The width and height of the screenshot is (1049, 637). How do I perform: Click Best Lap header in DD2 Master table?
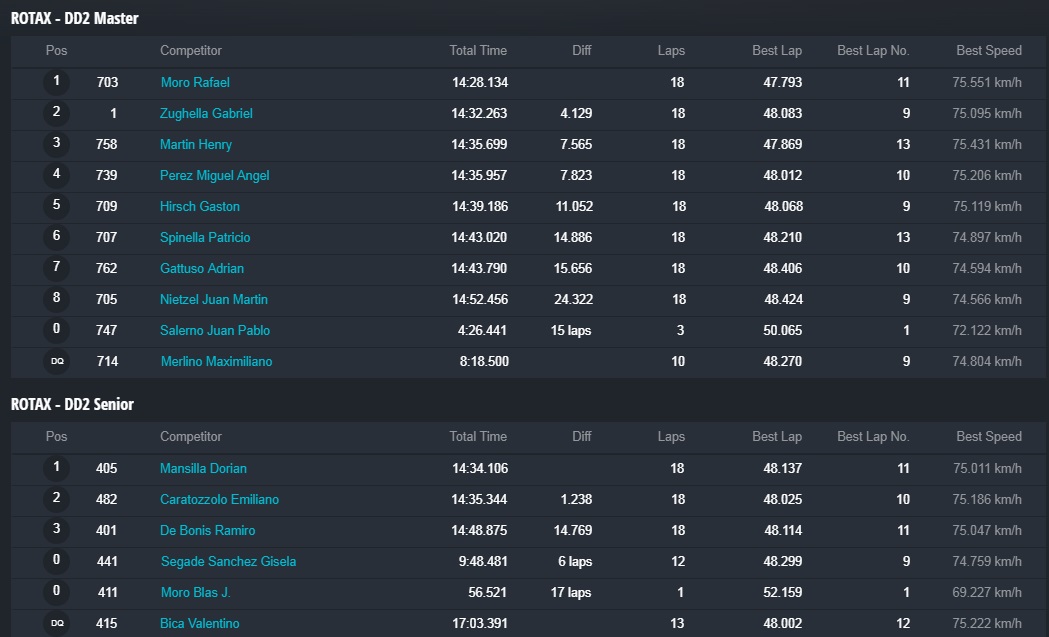[x=777, y=50]
